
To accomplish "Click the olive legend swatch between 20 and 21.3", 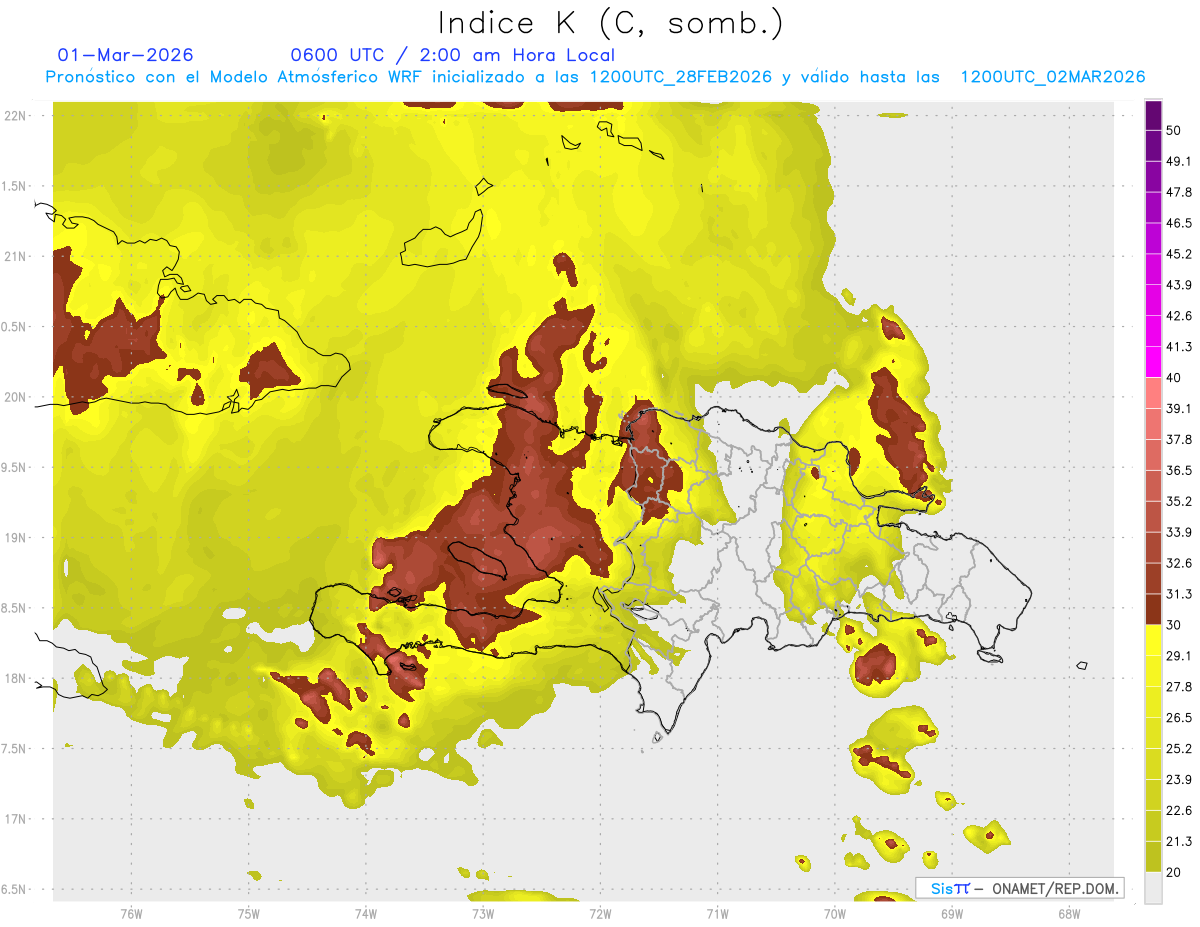I will [x=1154, y=857].
